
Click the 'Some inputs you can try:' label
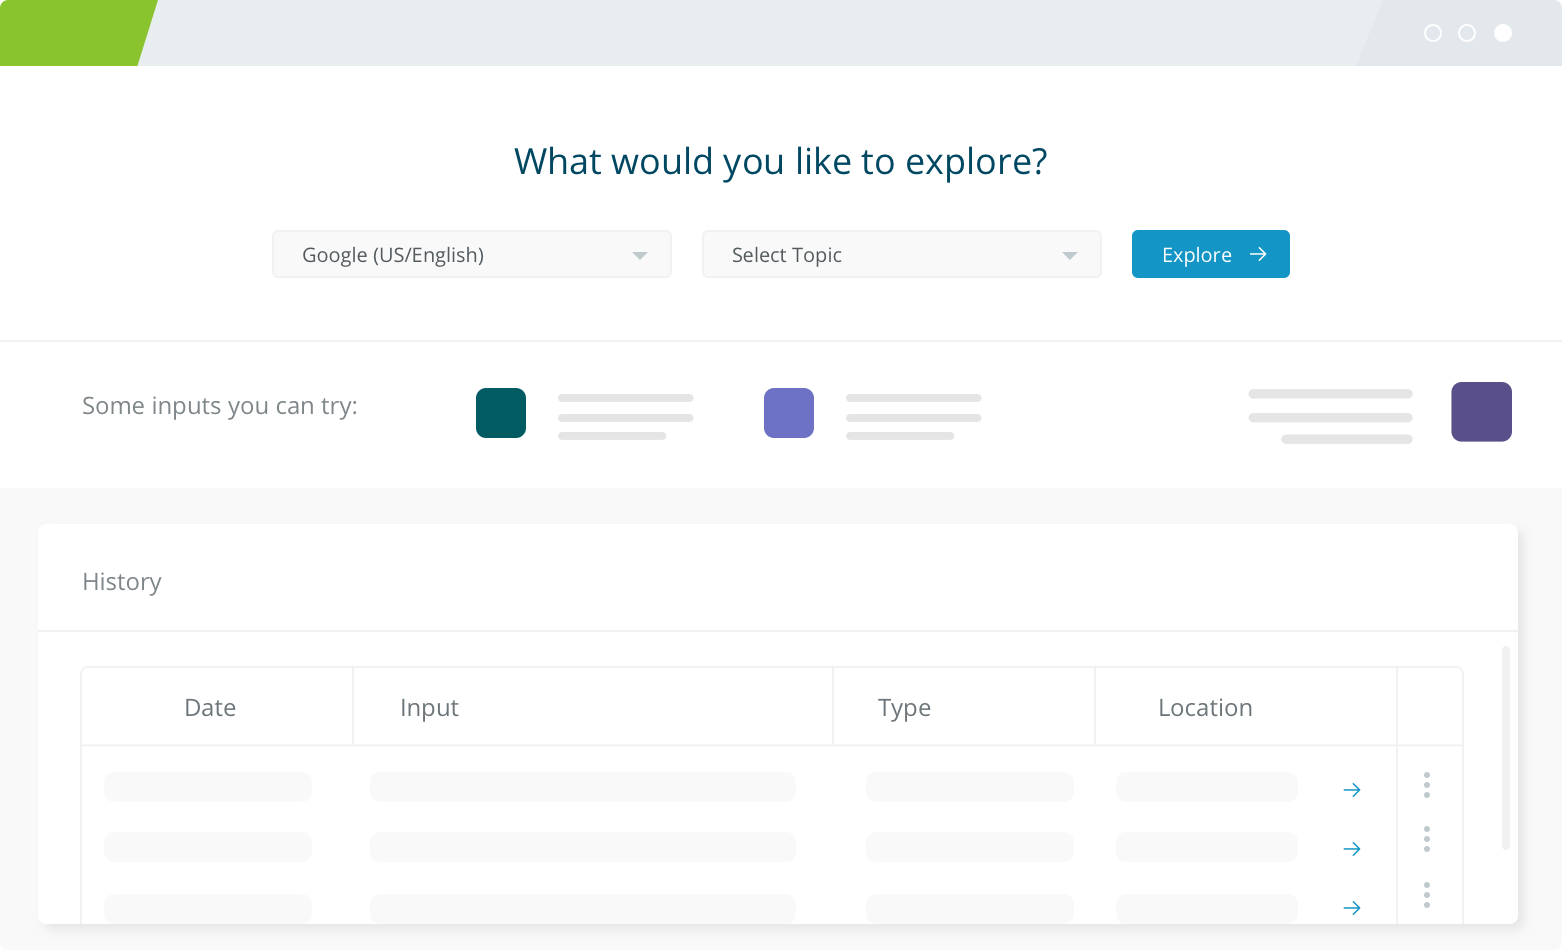(220, 406)
